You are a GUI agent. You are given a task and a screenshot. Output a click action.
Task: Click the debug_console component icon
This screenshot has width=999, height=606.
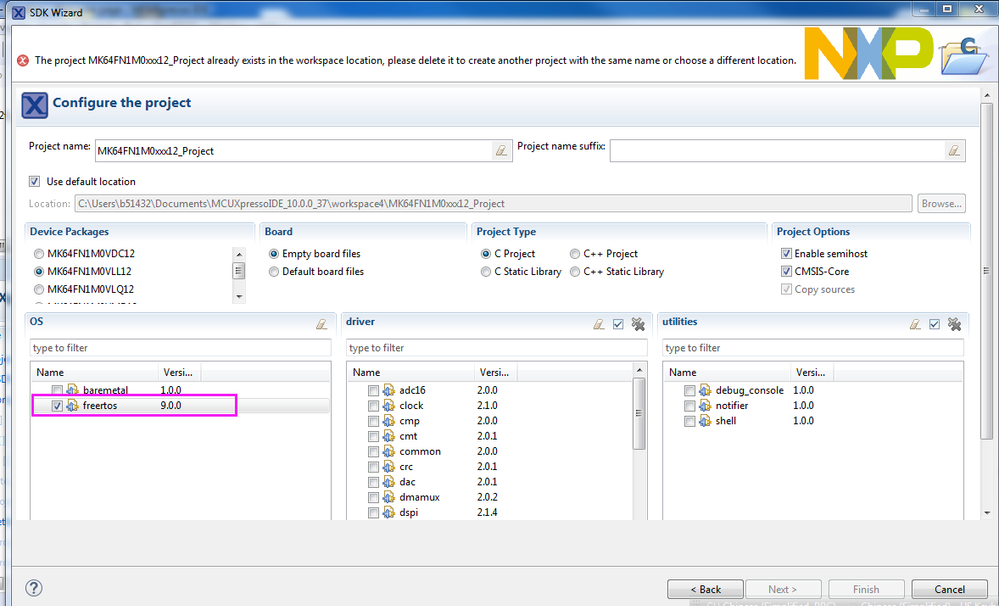point(705,390)
